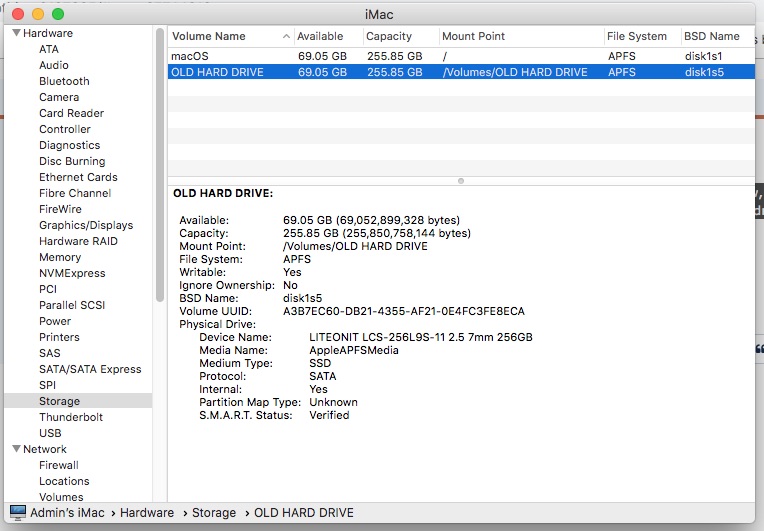Click the 69,052,899,328 bytes Available value

point(371,220)
